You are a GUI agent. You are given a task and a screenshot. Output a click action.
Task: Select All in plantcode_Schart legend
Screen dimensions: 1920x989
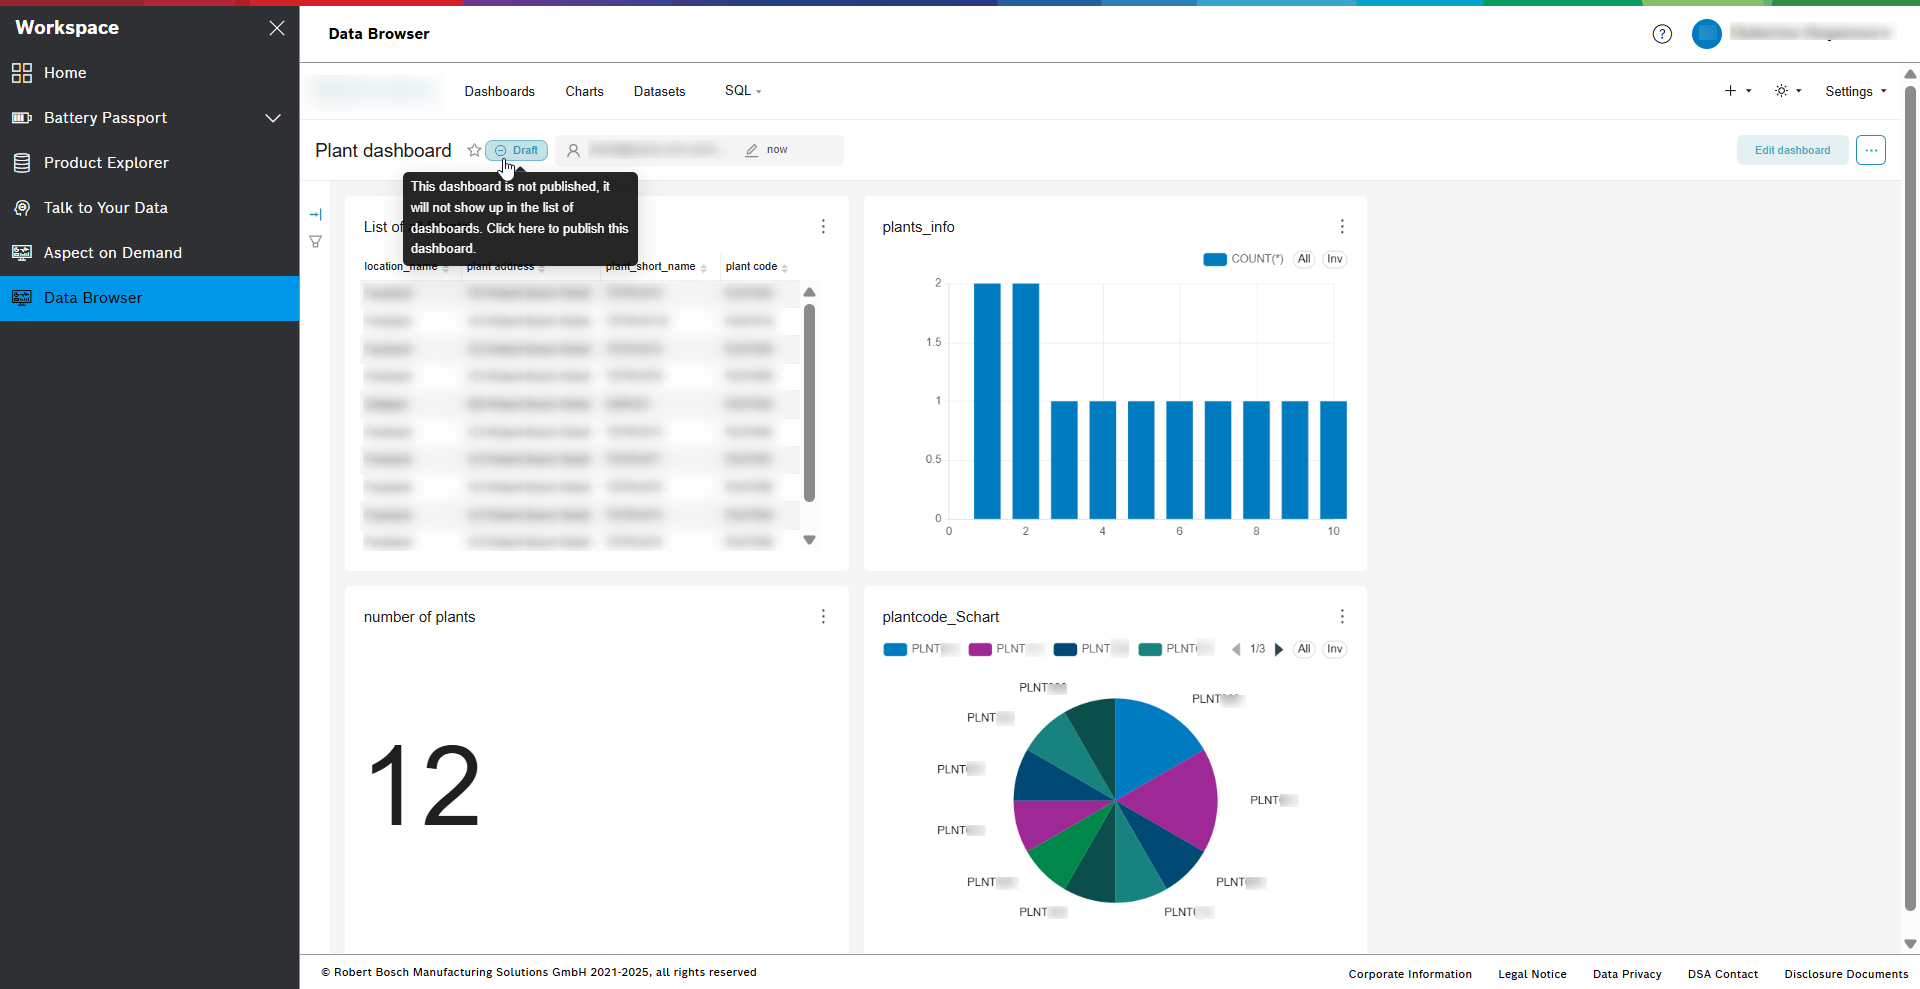pos(1304,649)
